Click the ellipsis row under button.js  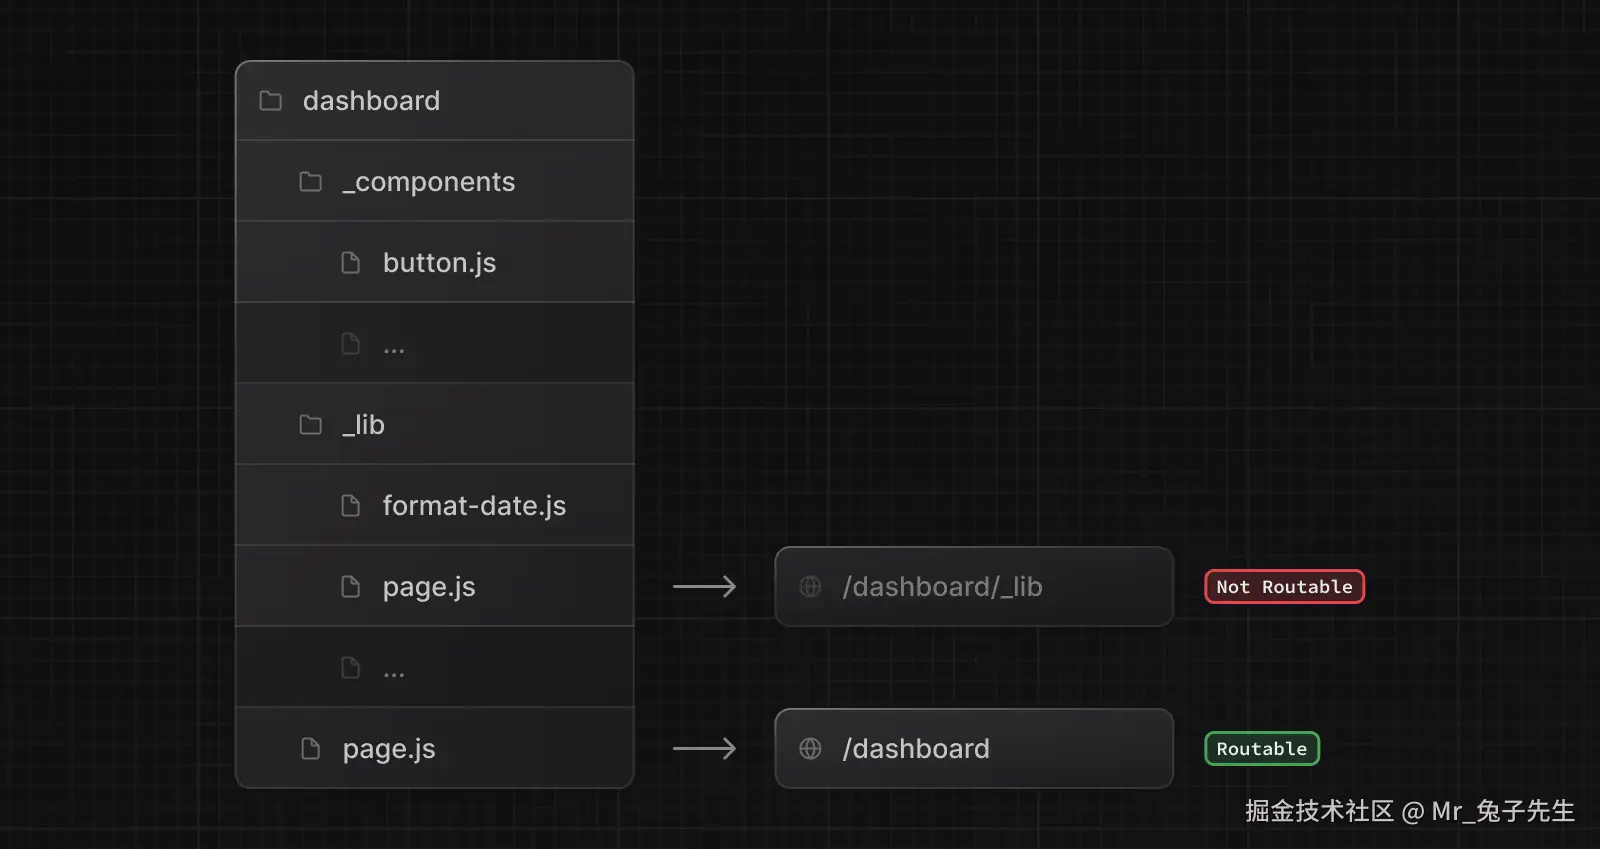point(434,344)
